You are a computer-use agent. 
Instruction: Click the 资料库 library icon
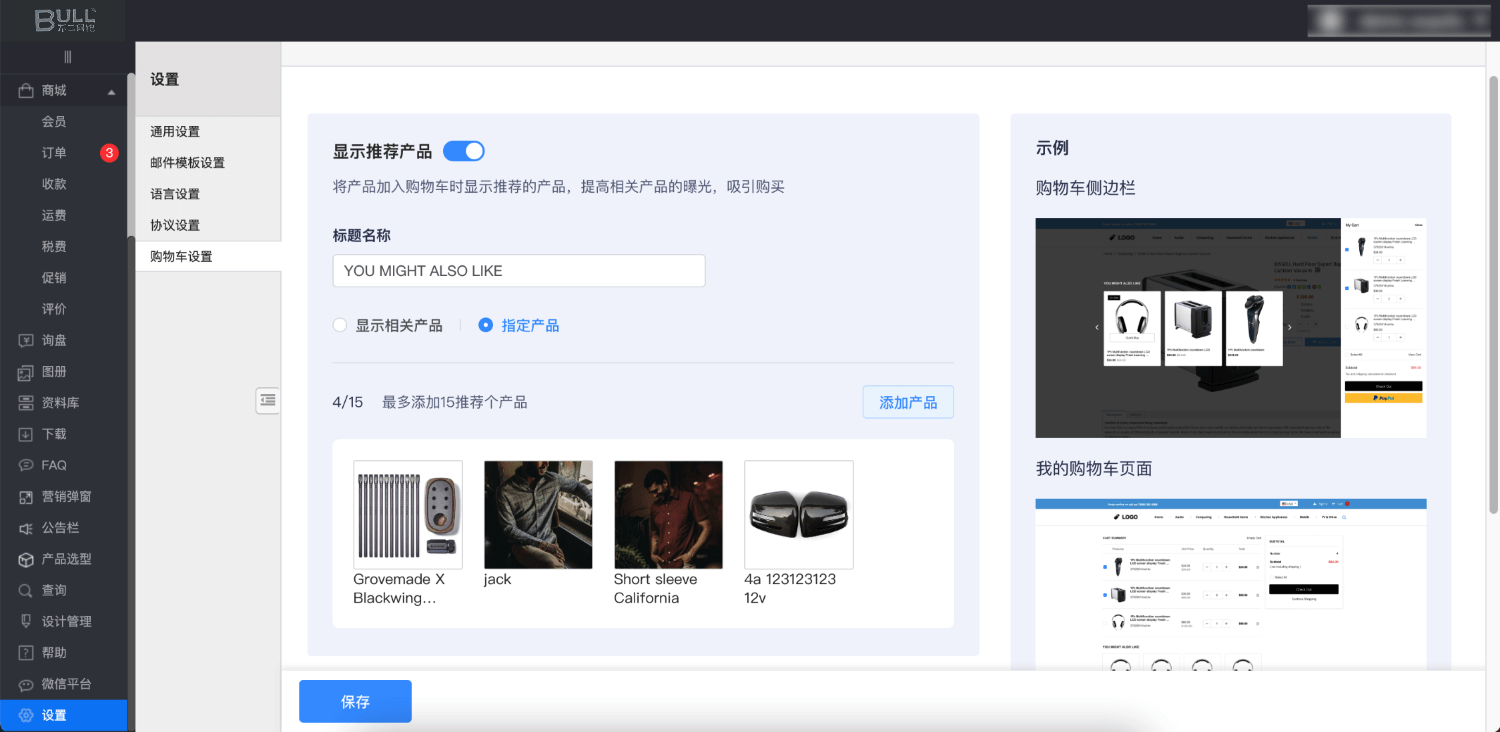(x=26, y=403)
